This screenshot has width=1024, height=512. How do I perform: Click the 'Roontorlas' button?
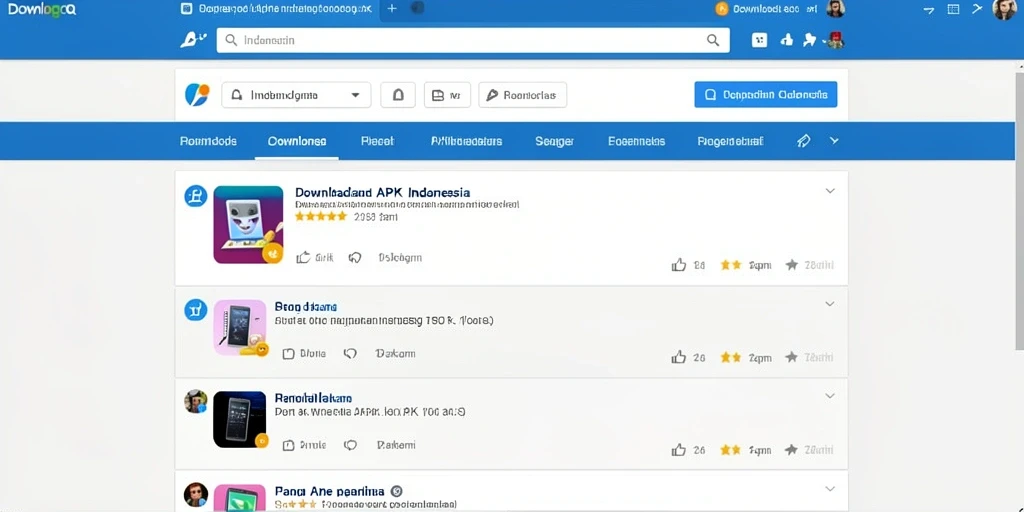tap(522, 95)
